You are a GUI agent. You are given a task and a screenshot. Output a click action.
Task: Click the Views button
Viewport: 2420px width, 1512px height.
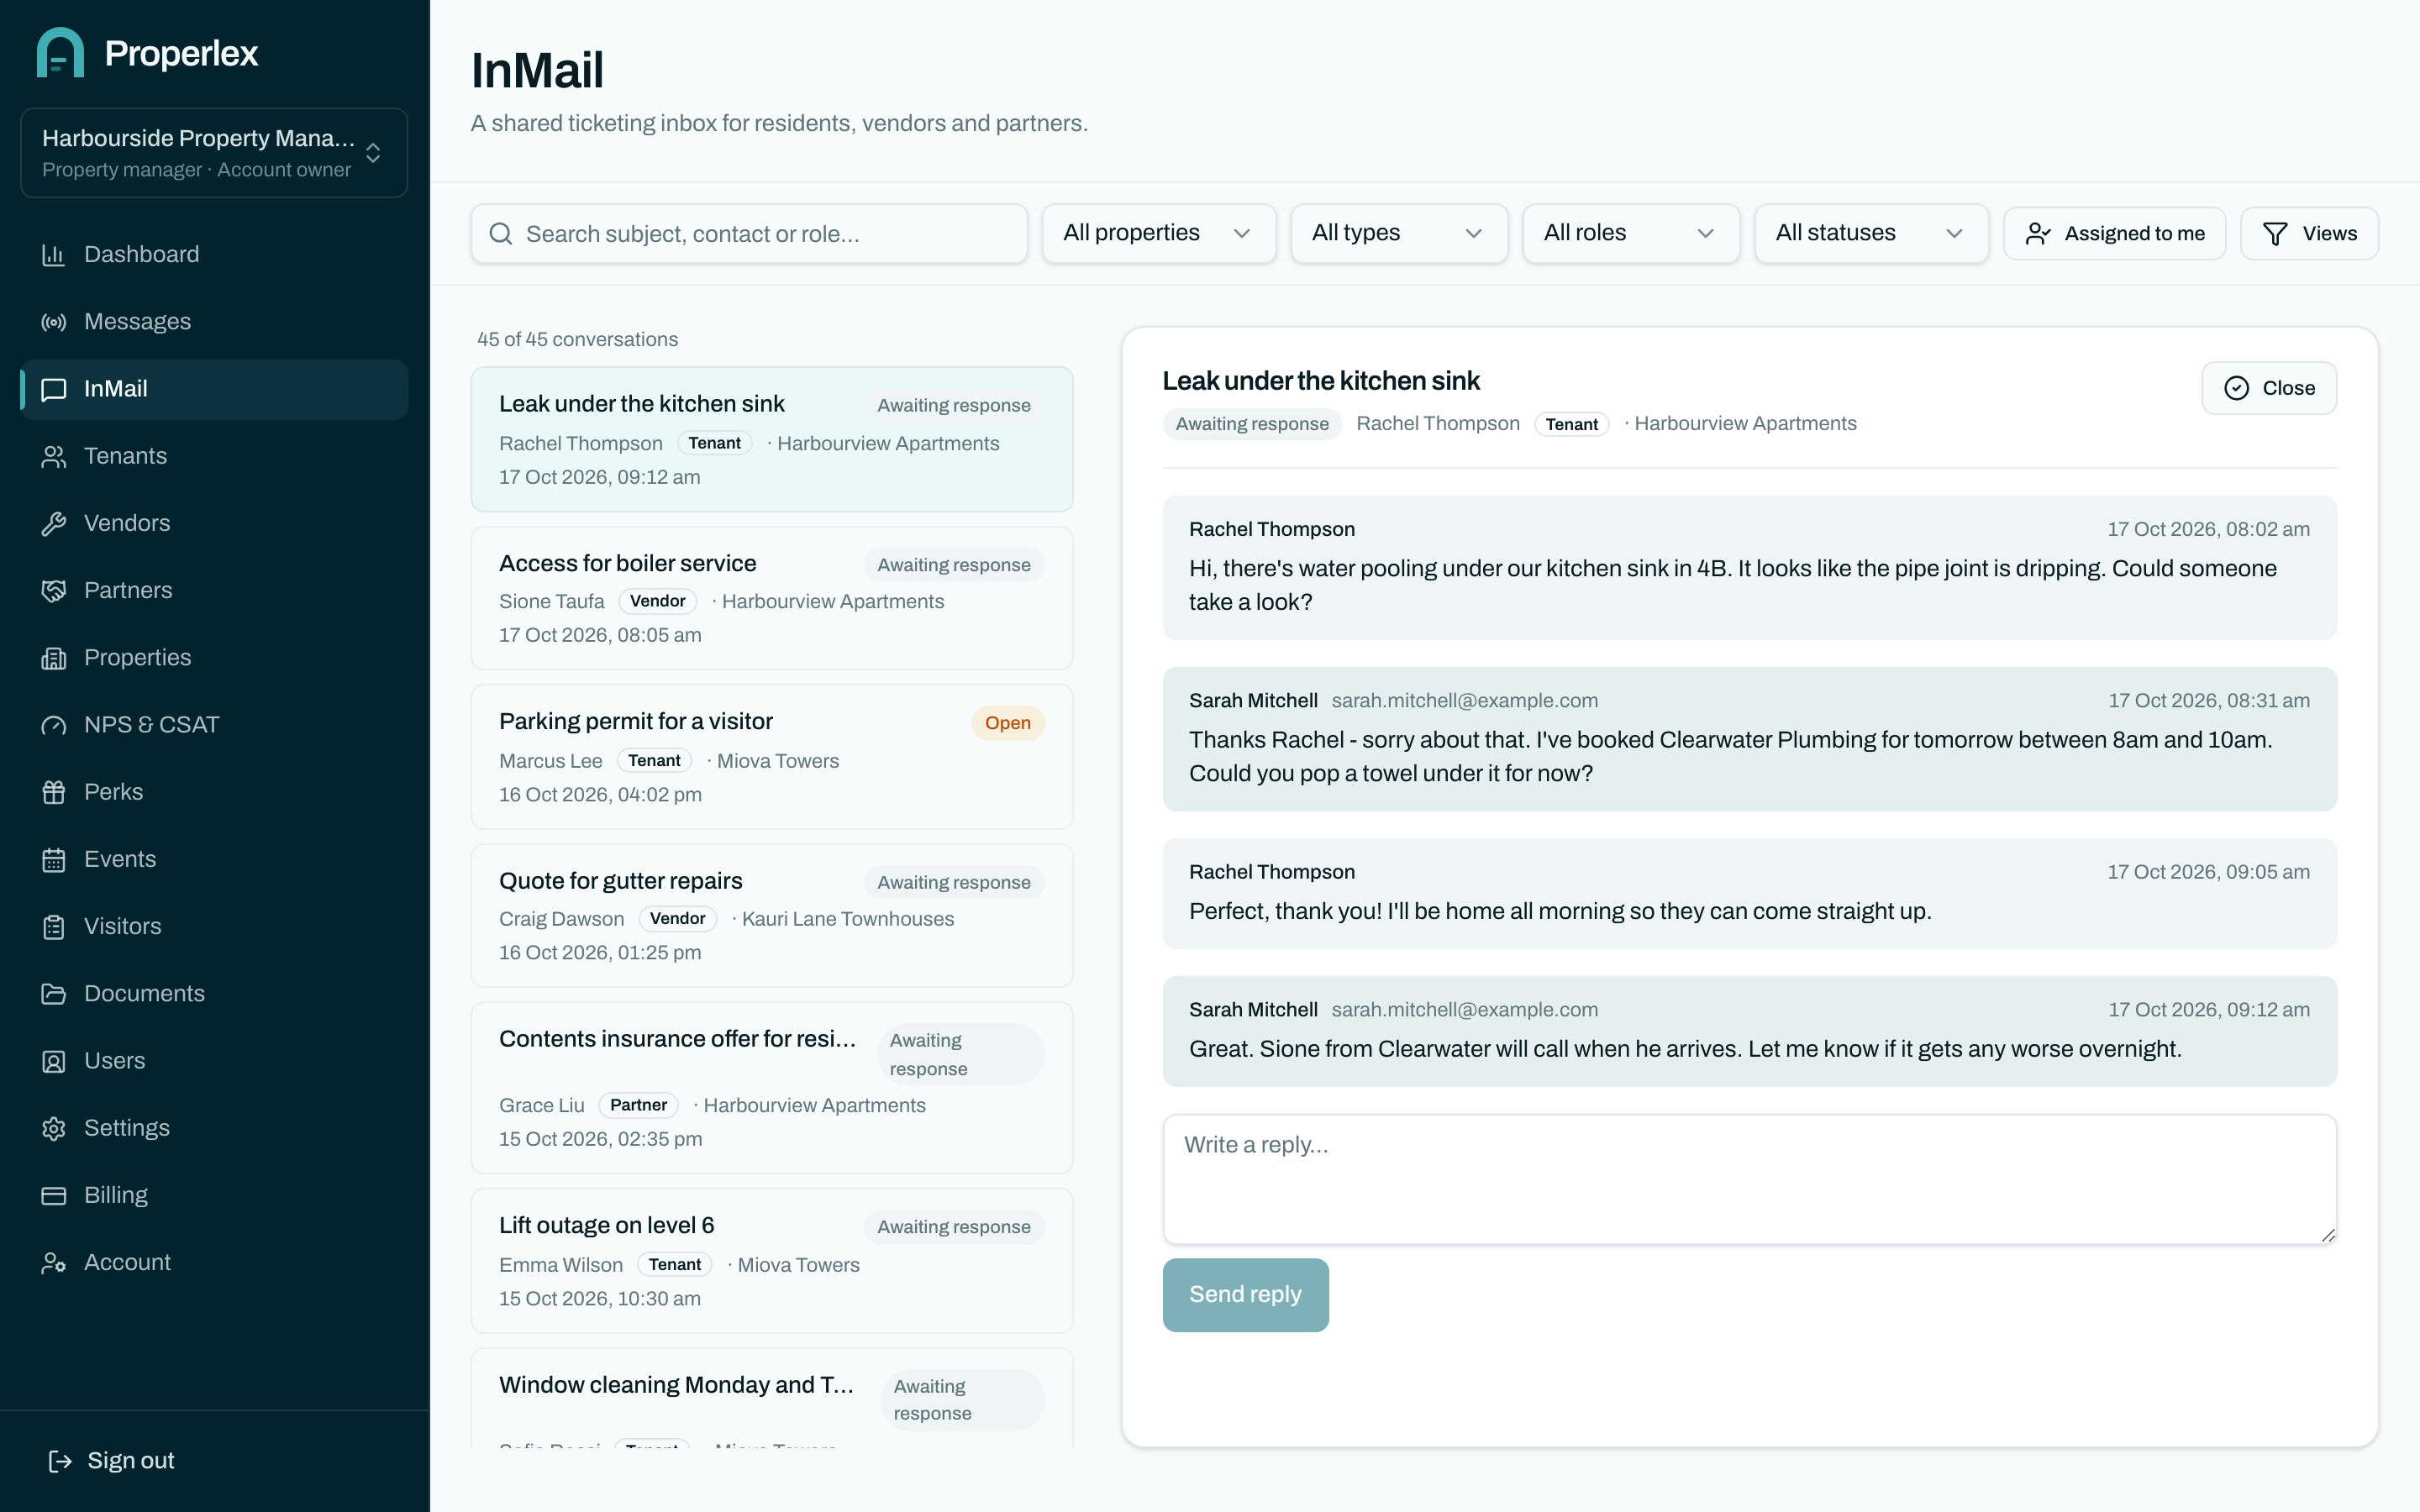click(x=2309, y=234)
